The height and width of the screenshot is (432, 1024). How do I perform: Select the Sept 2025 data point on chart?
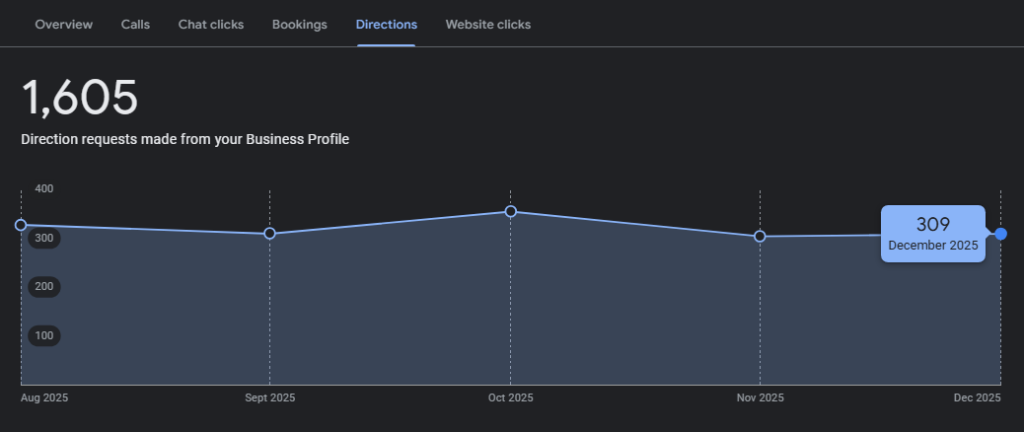pos(270,234)
